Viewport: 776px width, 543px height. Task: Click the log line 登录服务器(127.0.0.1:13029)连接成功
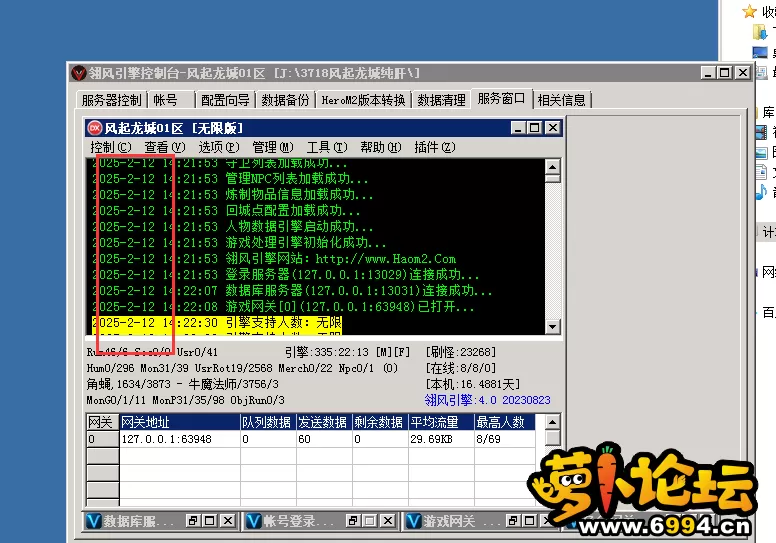pyautogui.click(x=286, y=275)
